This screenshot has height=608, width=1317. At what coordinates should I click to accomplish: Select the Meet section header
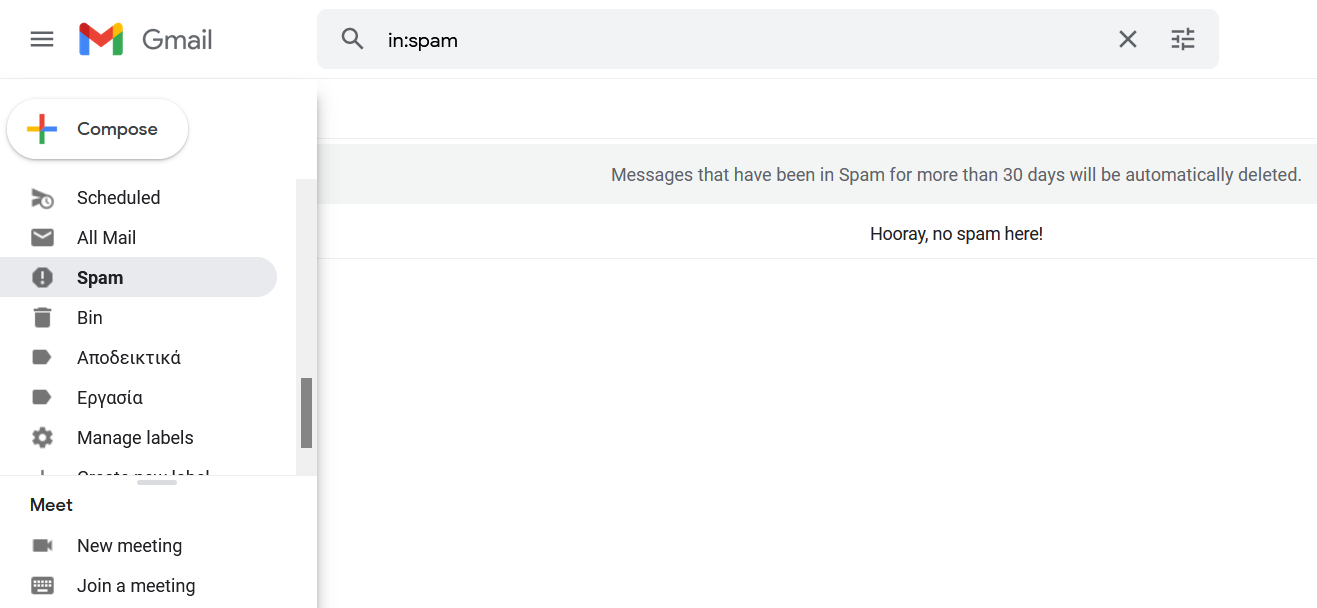point(51,505)
